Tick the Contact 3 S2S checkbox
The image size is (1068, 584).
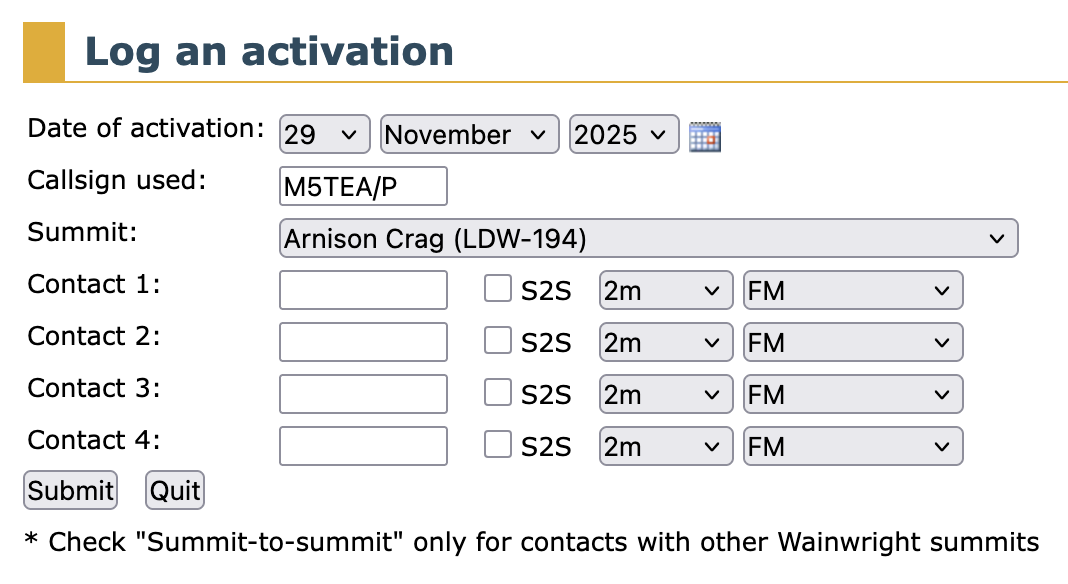tap(497, 393)
